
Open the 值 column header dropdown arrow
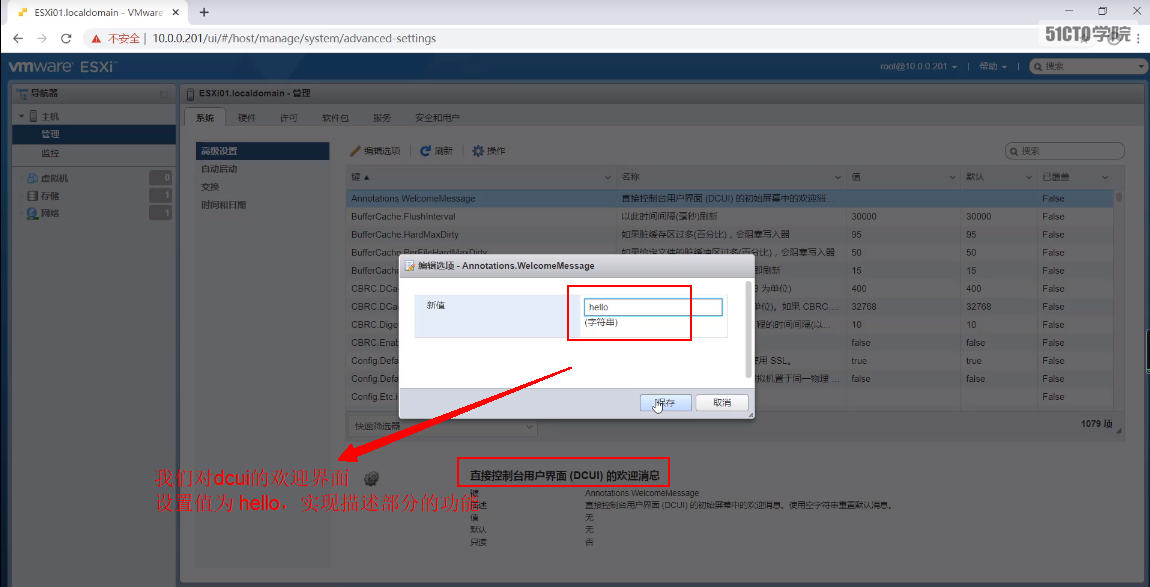[x=953, y=178]
